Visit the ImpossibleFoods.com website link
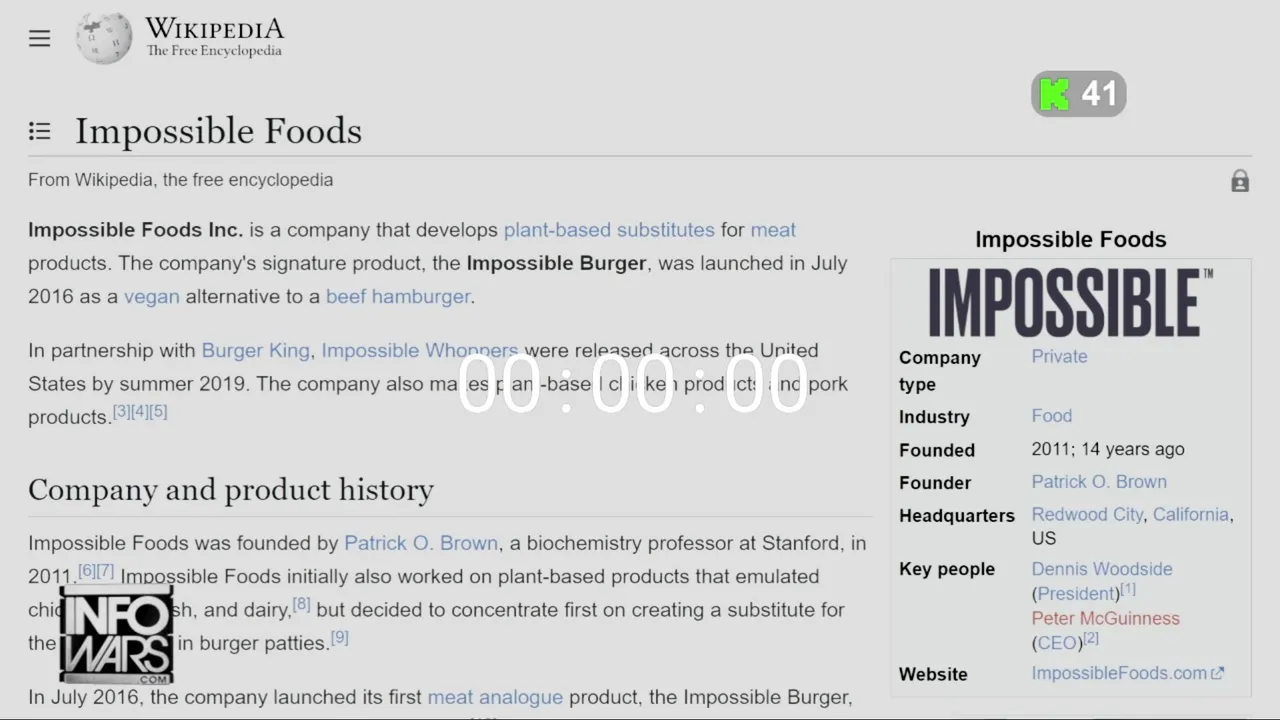Viewport: 1280px width, 720px height. coord(1119,674)
